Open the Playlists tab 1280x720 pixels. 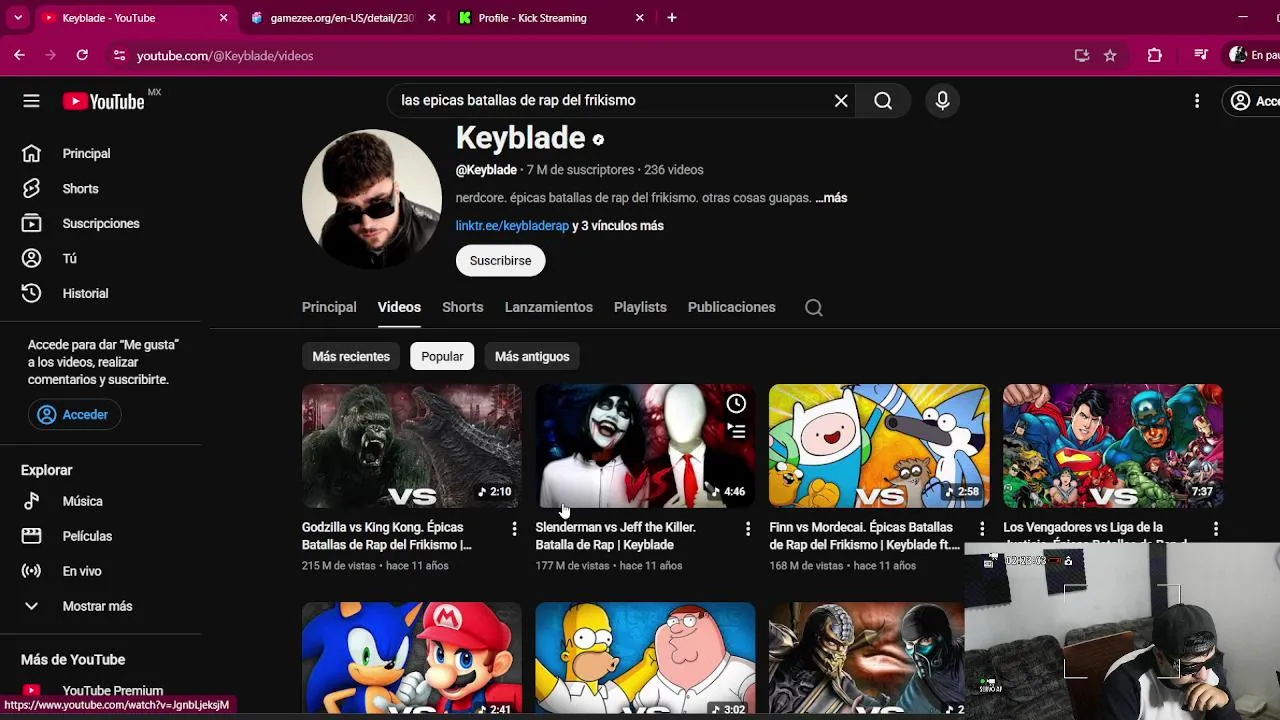click(x=640, y=308)
